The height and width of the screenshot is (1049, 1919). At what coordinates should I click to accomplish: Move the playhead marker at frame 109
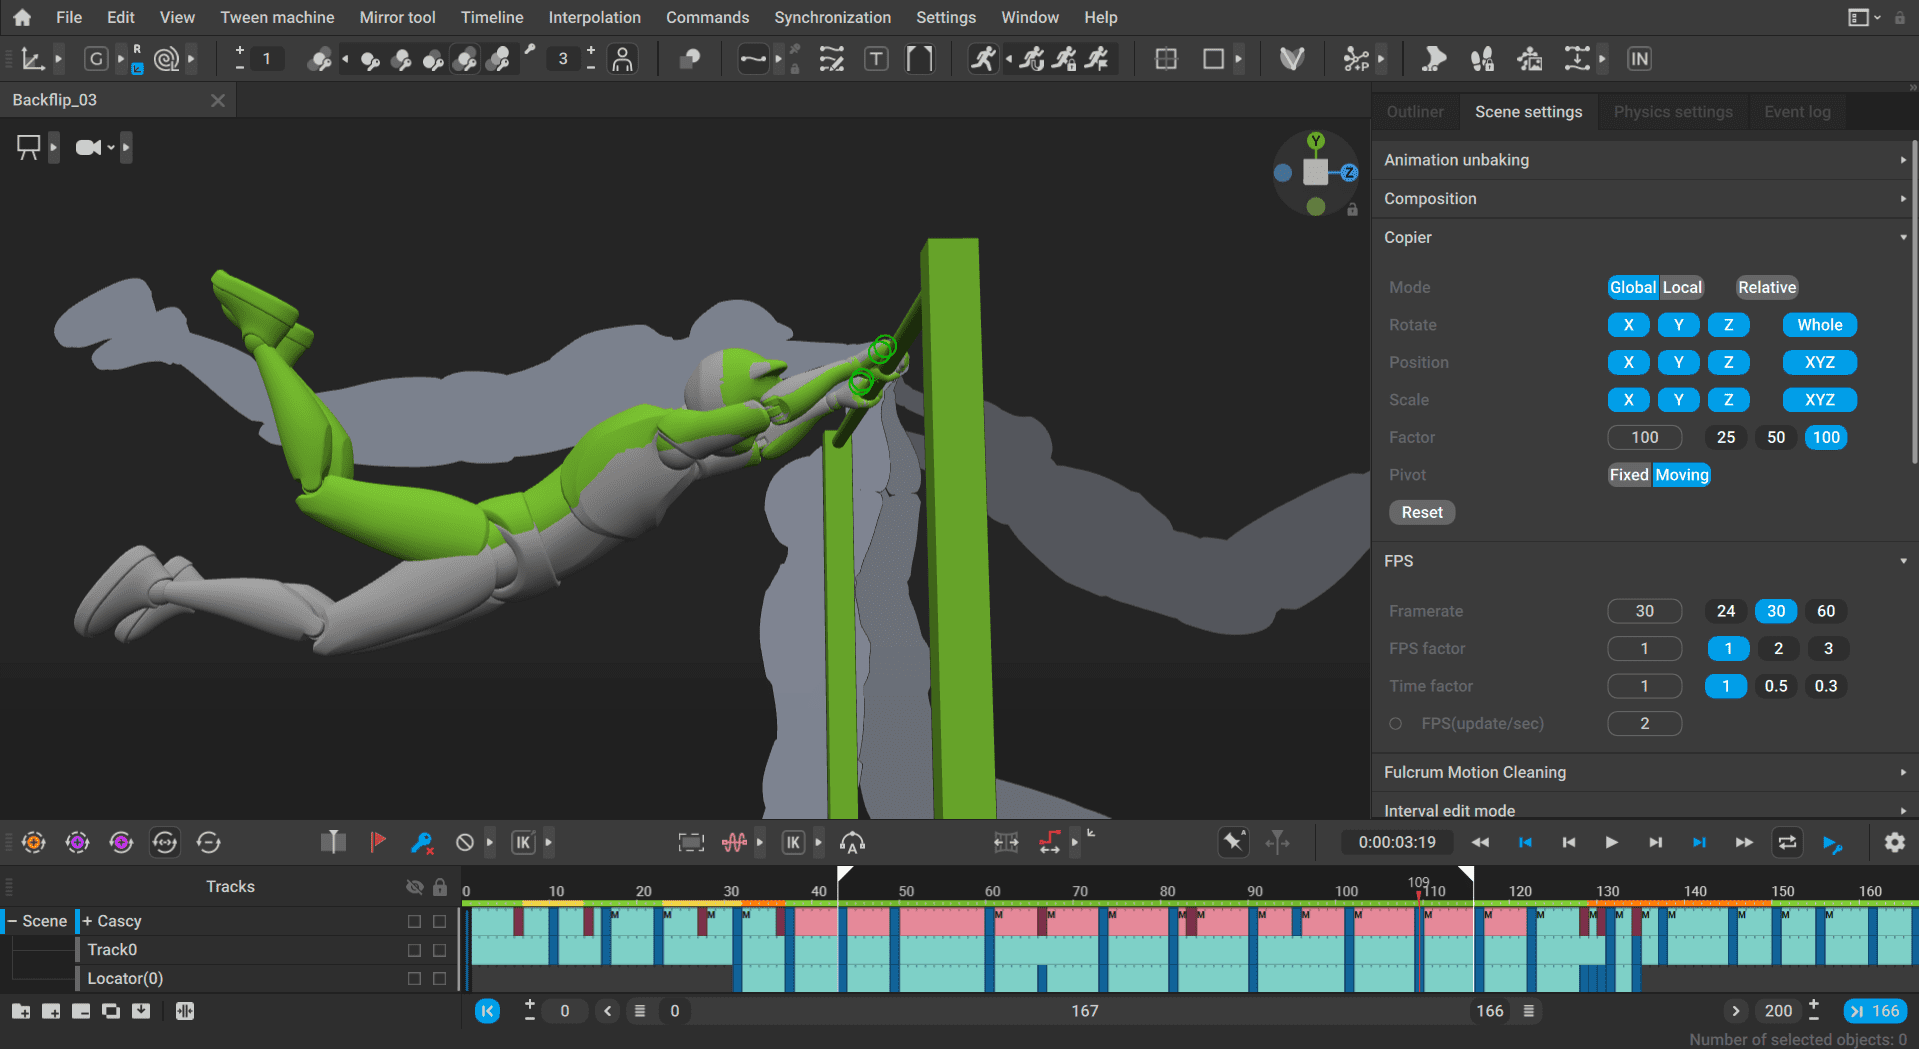pos(1420,890)
